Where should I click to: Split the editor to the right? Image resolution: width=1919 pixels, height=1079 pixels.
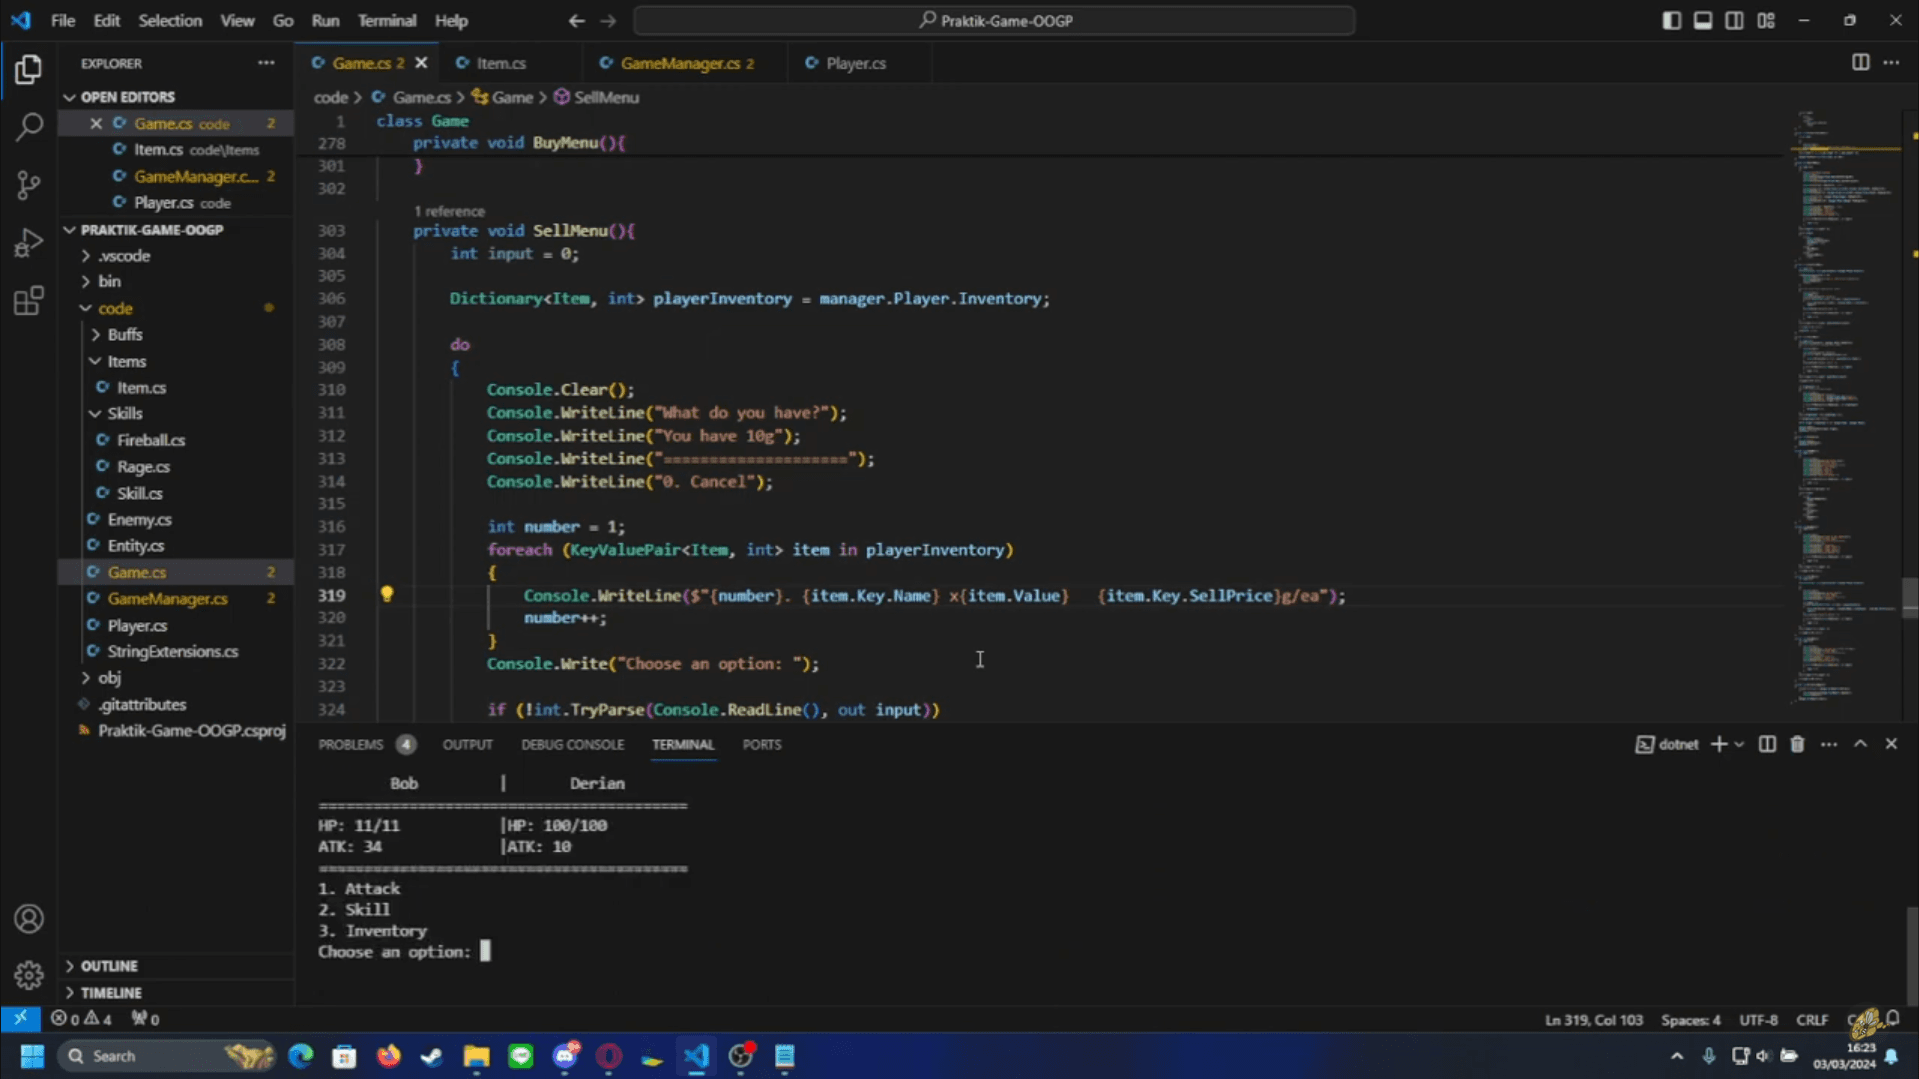coord(1860,63)
